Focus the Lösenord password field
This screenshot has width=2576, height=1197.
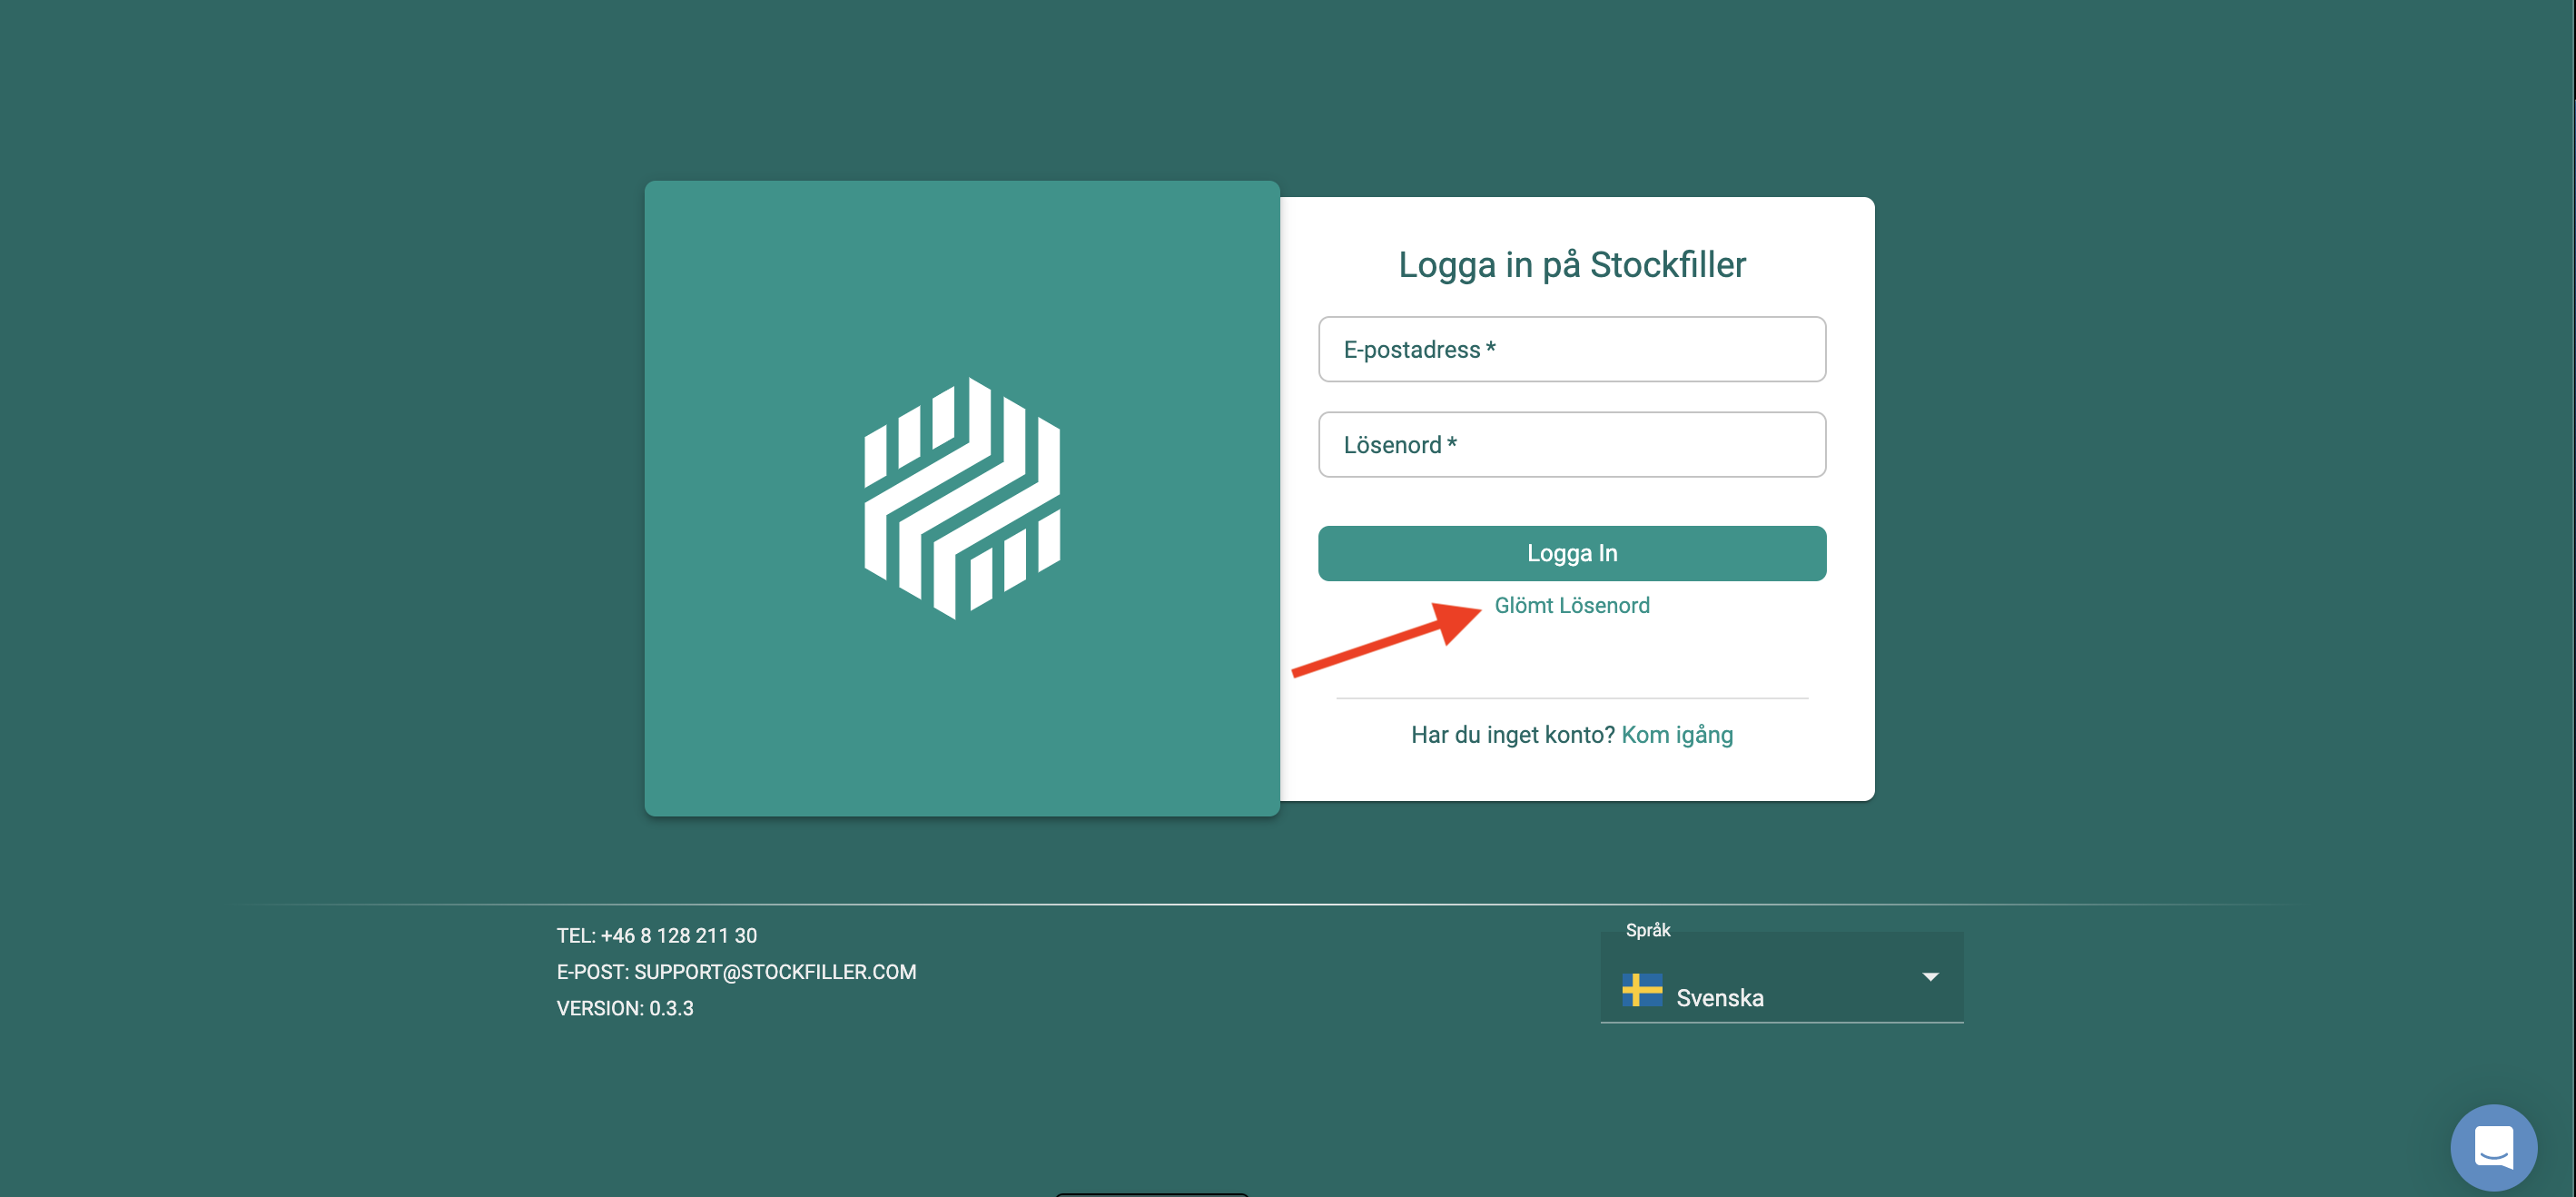coord(1571,444)
